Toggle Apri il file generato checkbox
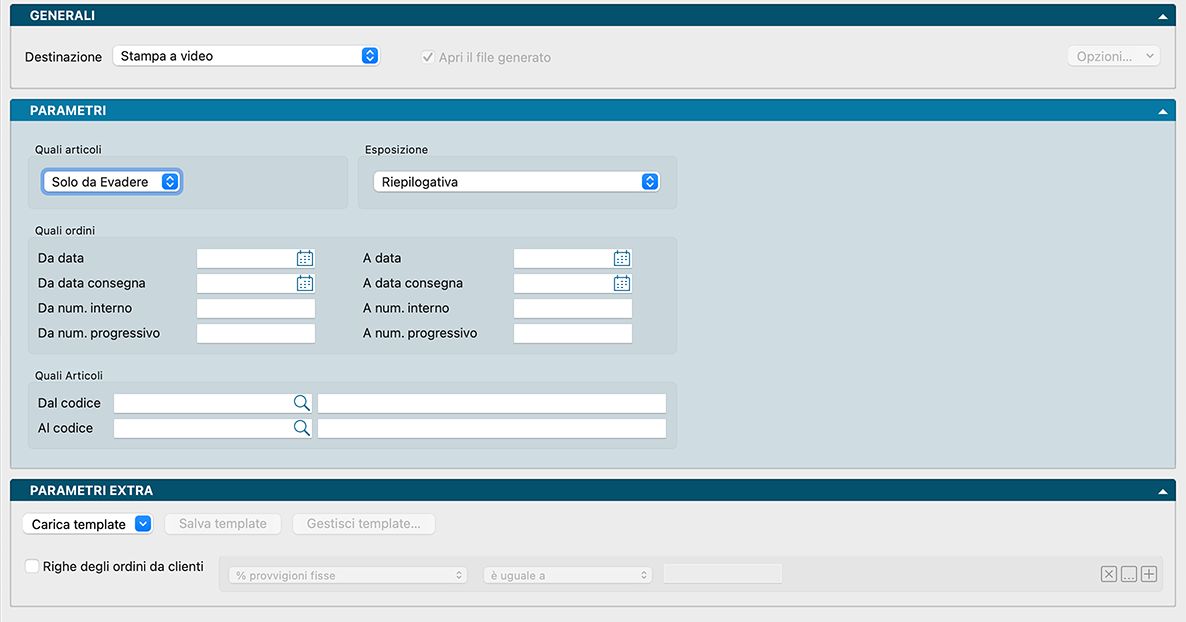This screenshot has height=622, width=1186. (x=428, y=57)
